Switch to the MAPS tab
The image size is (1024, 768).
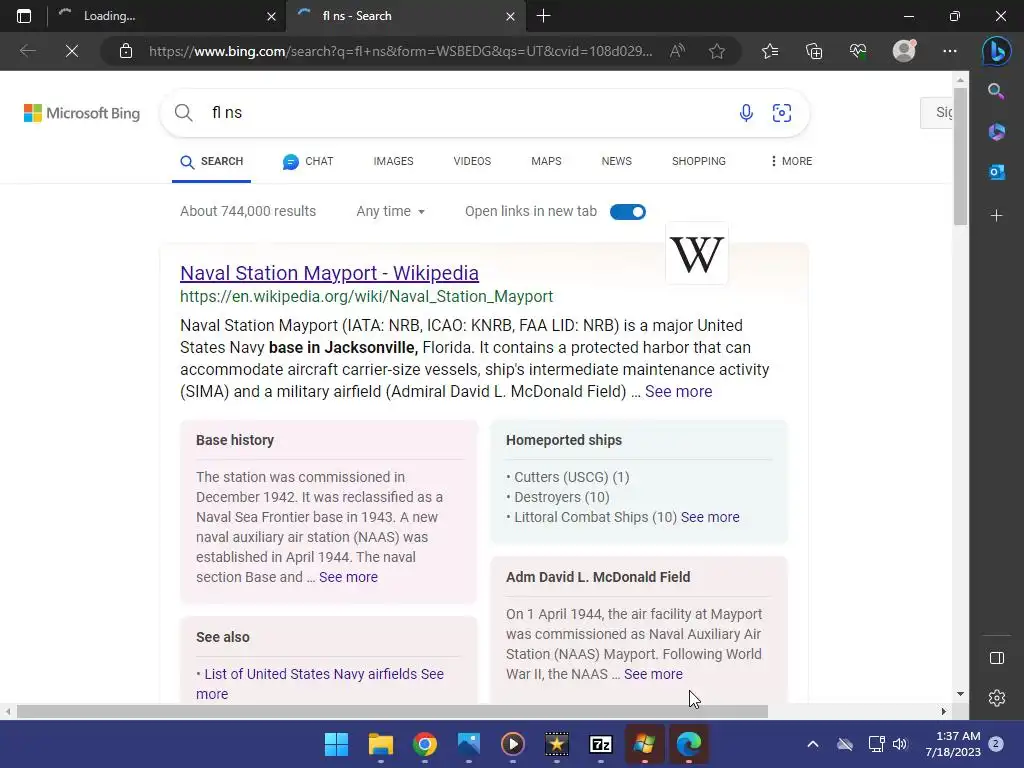[546, 161]
